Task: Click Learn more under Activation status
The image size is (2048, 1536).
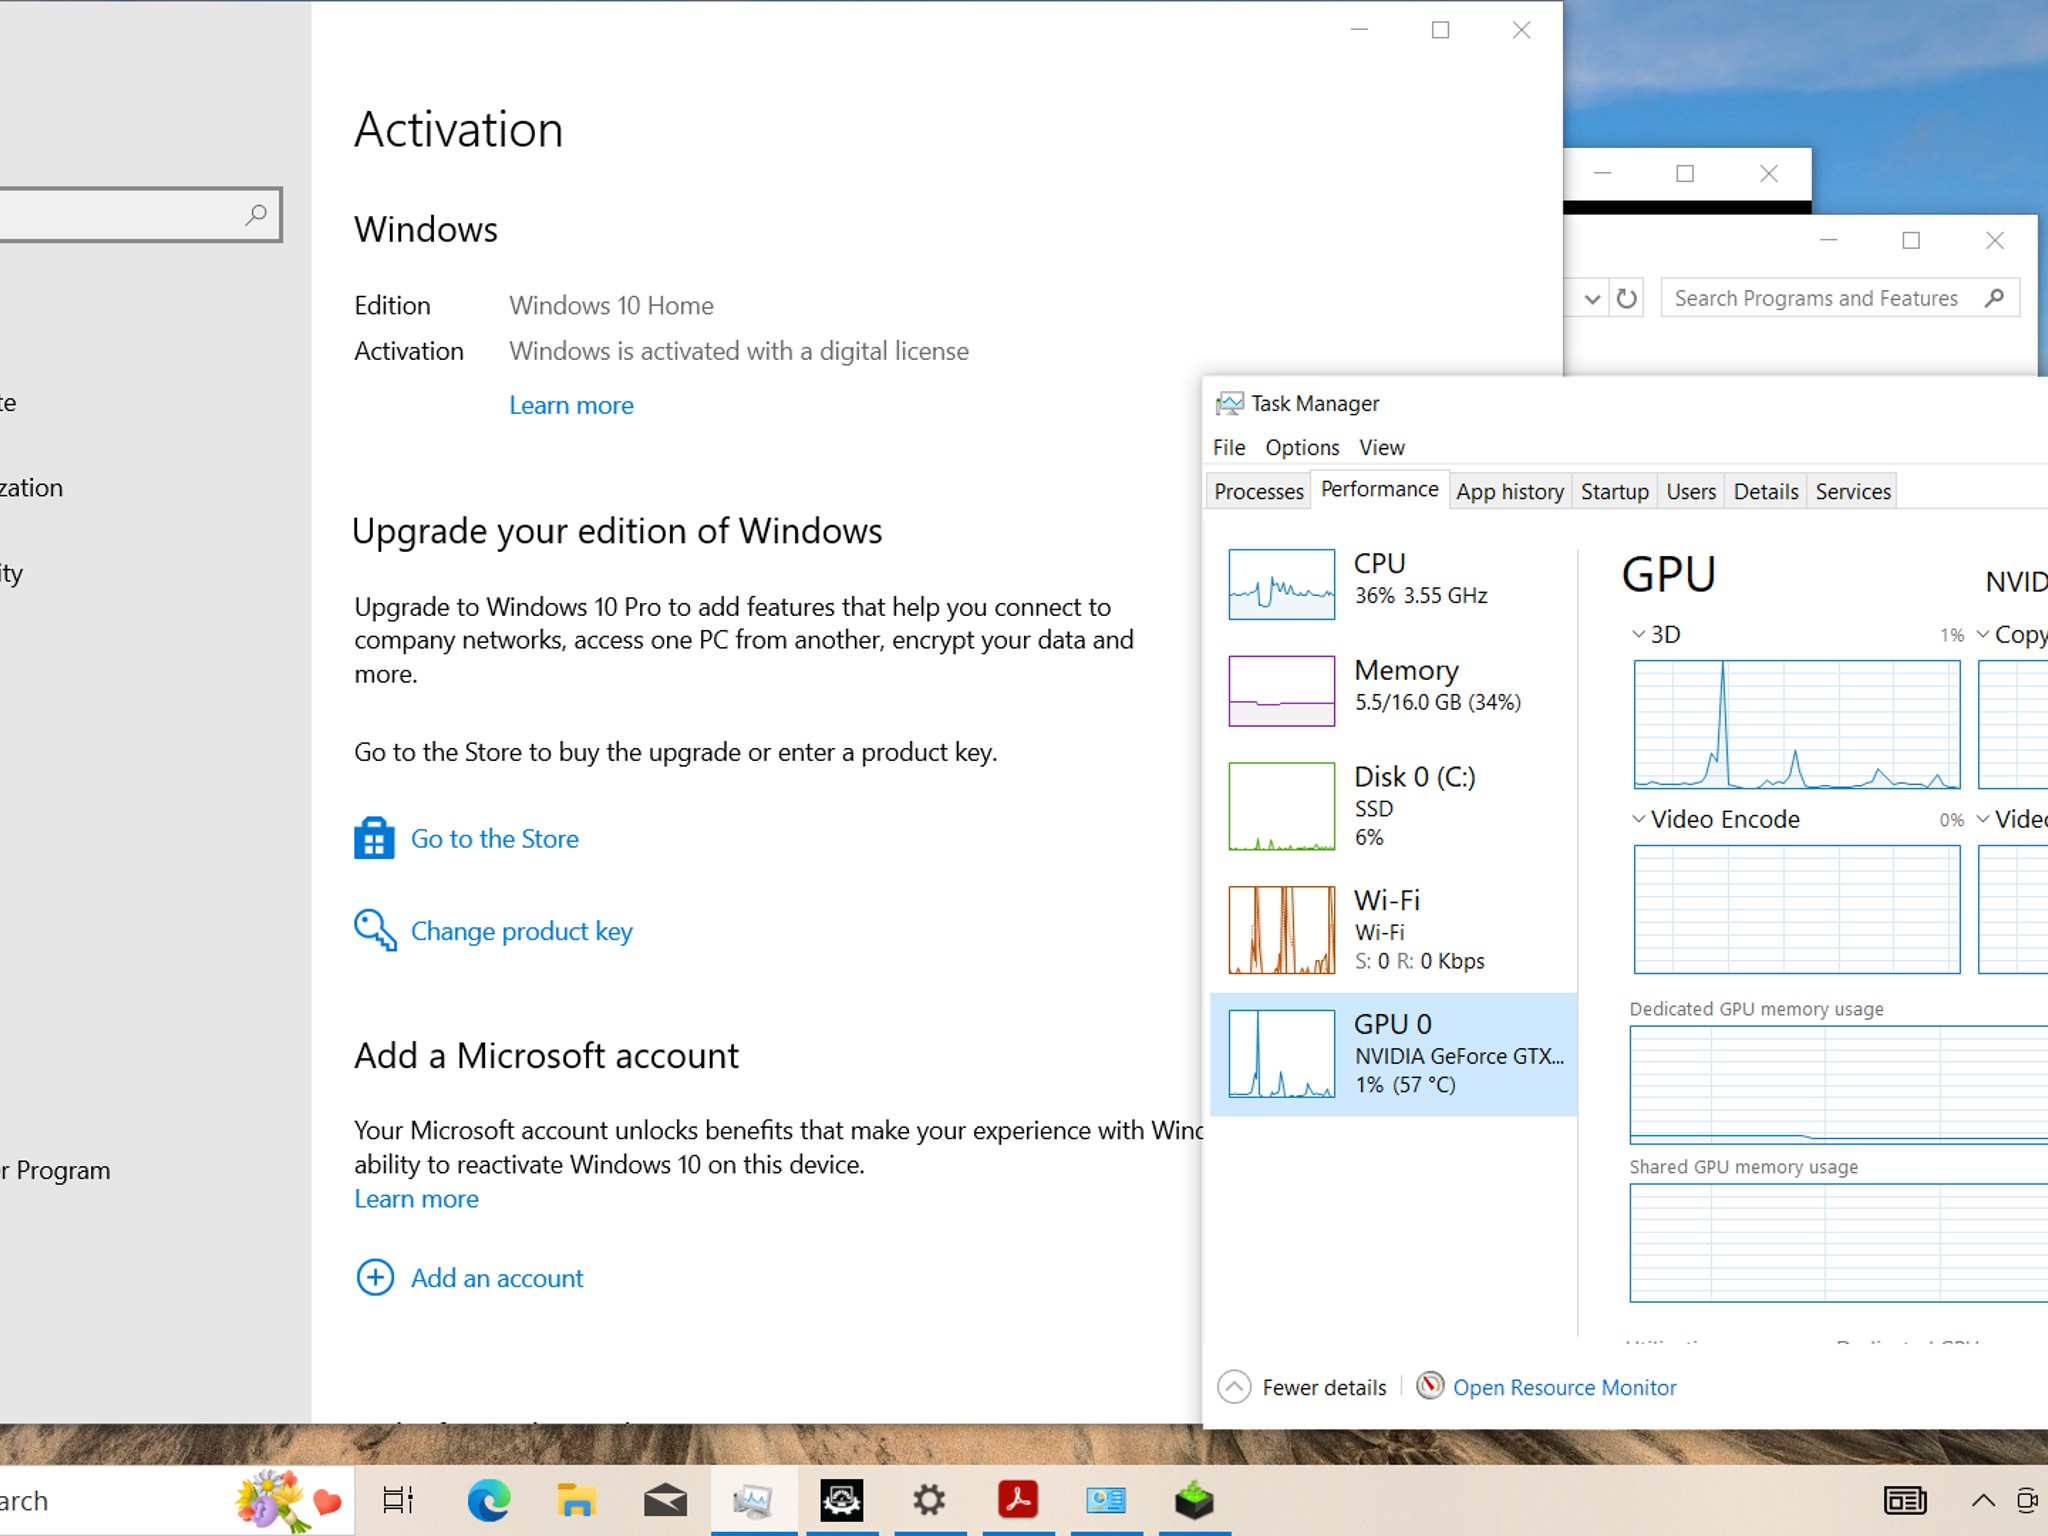Action: pyautogui.click(x=571, y=405)
